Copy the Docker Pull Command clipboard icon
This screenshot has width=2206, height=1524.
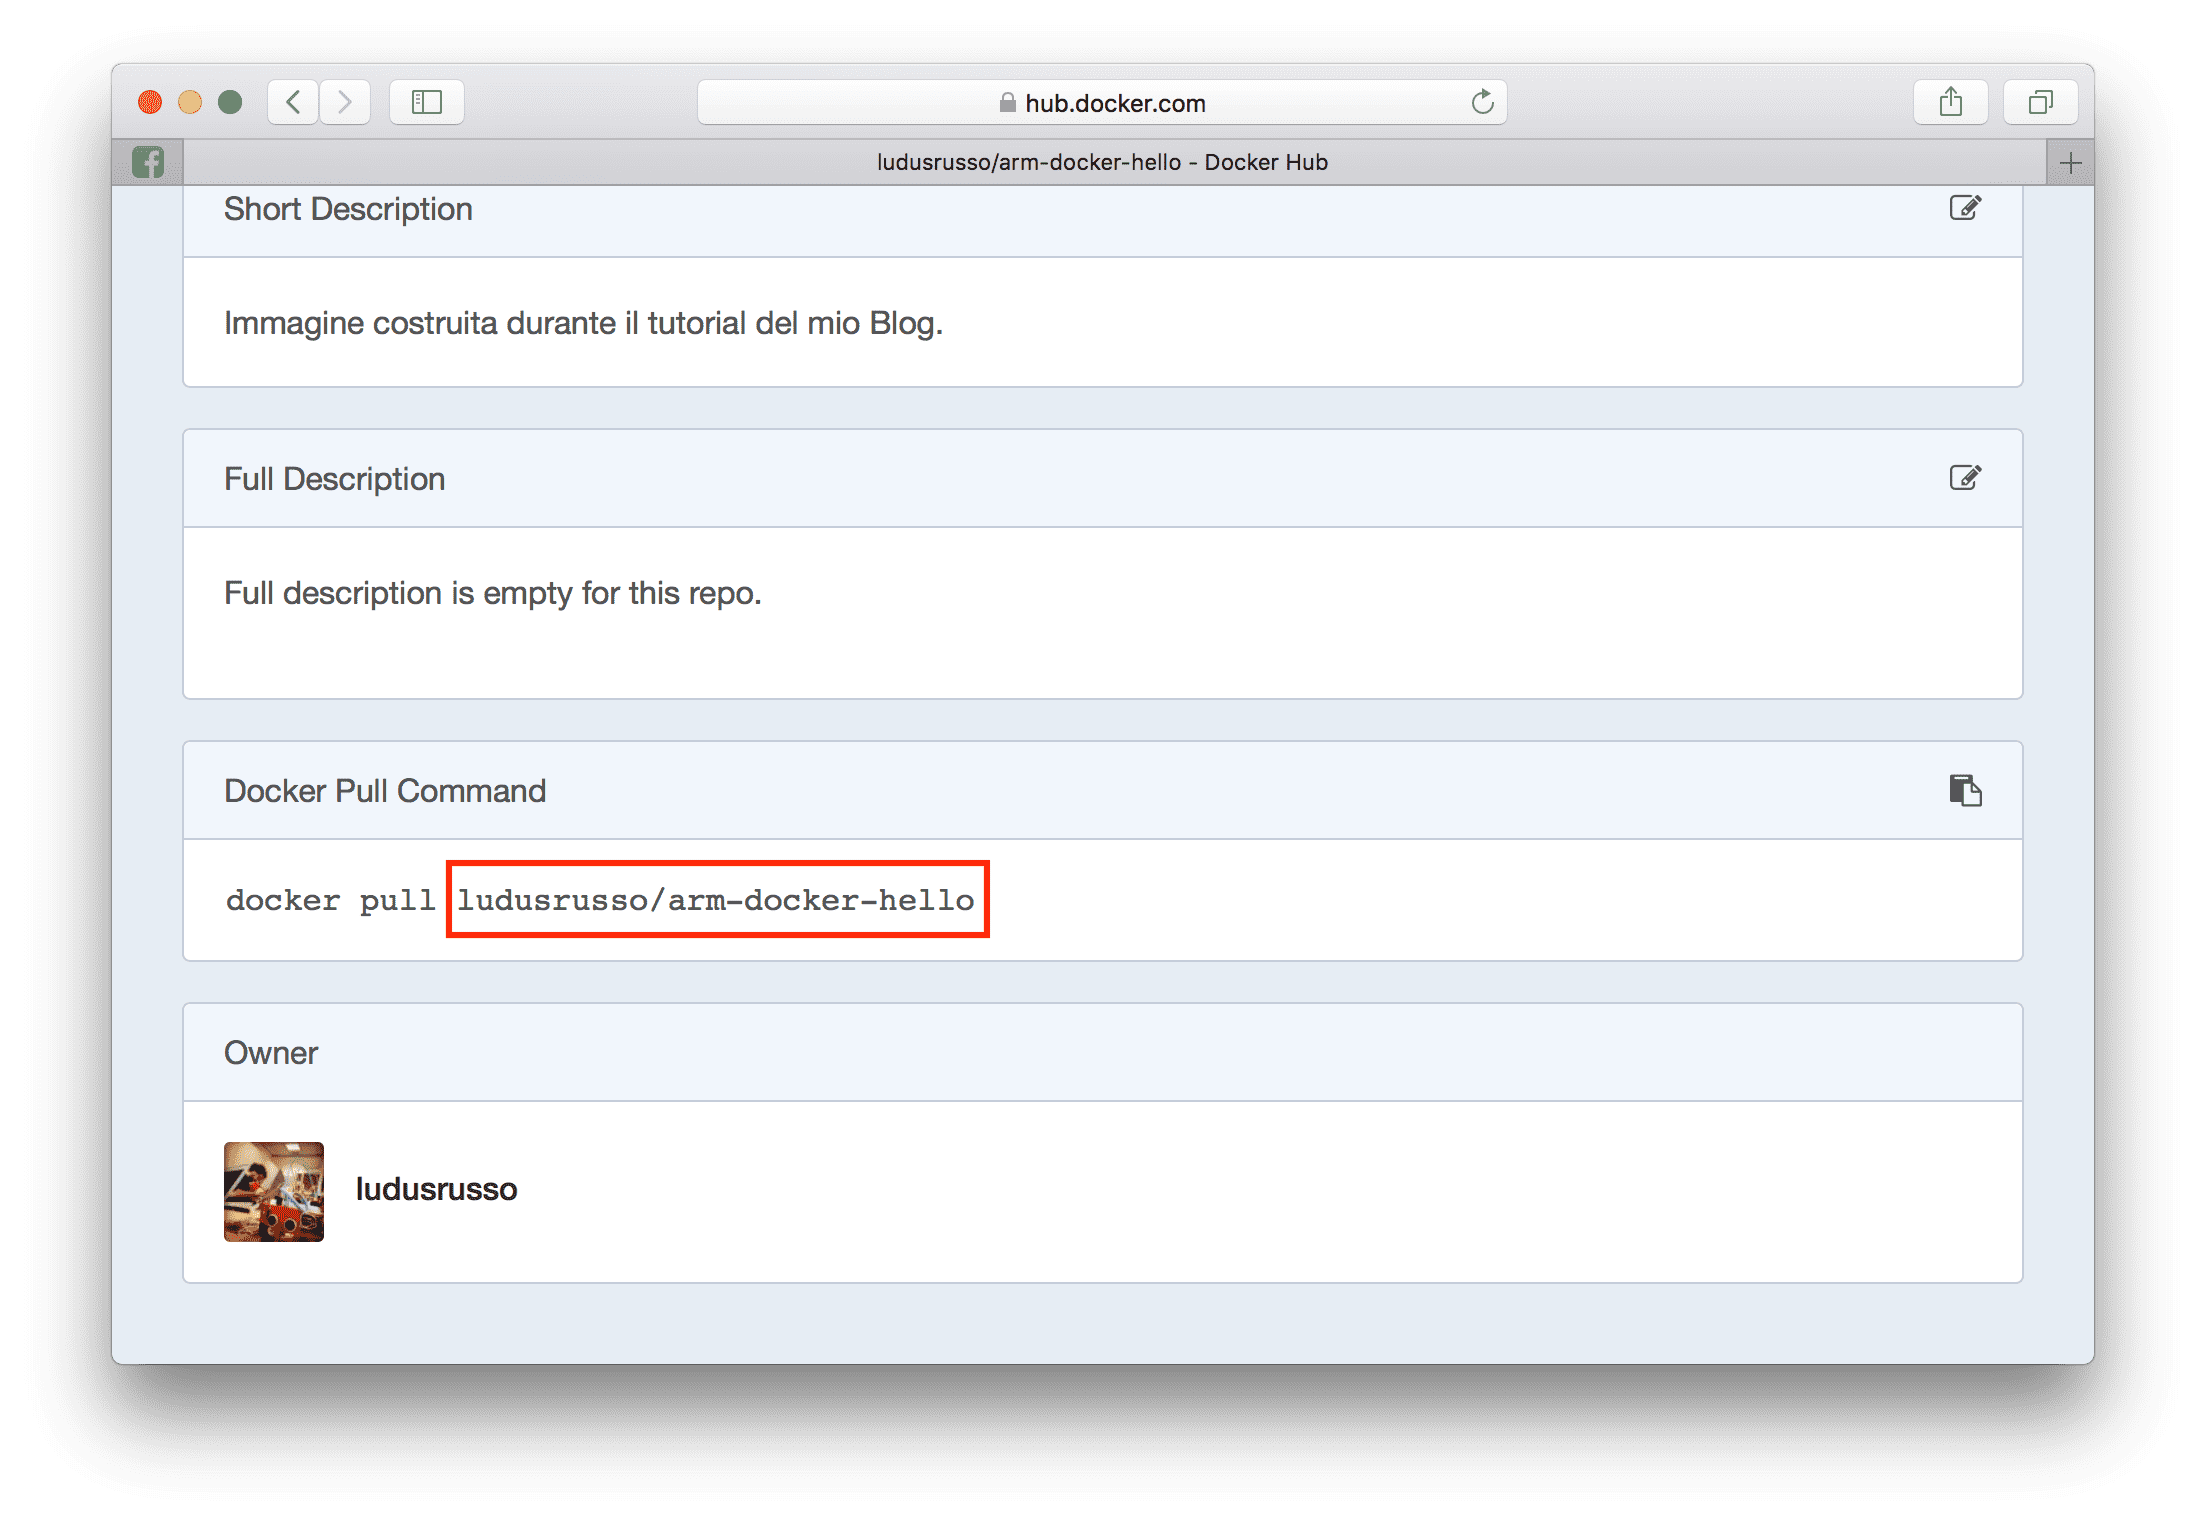coord(1964,790)
